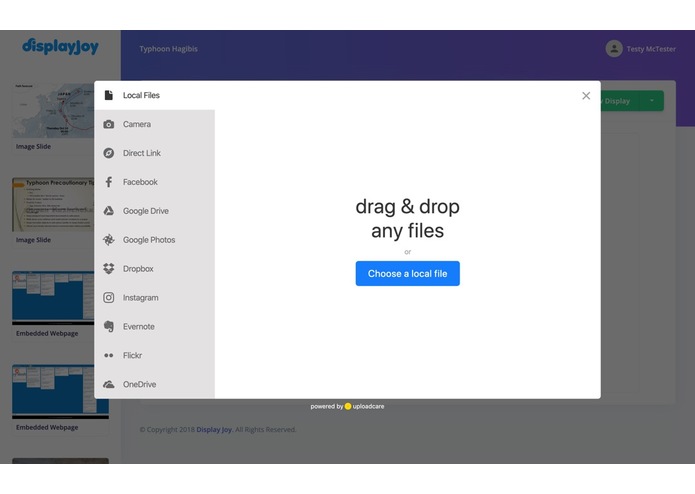Click the Dropbox logo icon
The image size is (695, 494).
tap(109, 268)
